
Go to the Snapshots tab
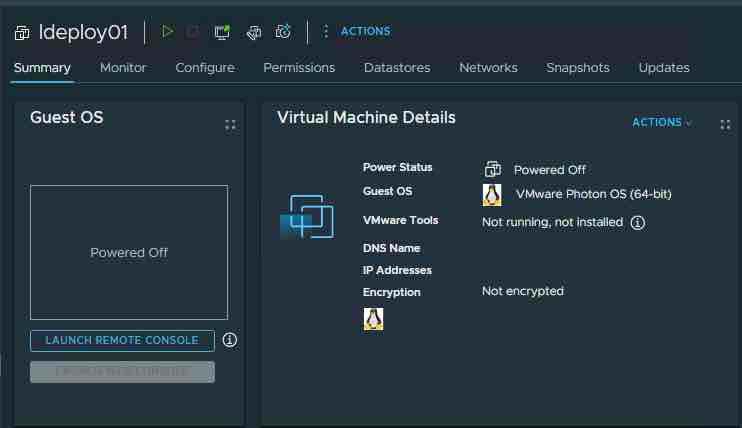pos(577,68)
